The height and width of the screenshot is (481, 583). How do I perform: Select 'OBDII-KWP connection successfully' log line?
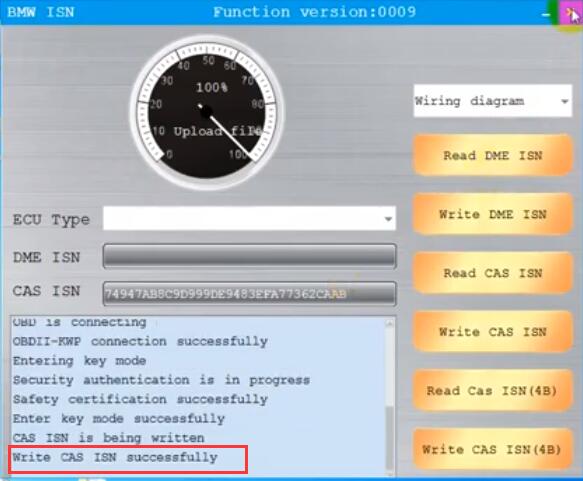click(140, 341)
